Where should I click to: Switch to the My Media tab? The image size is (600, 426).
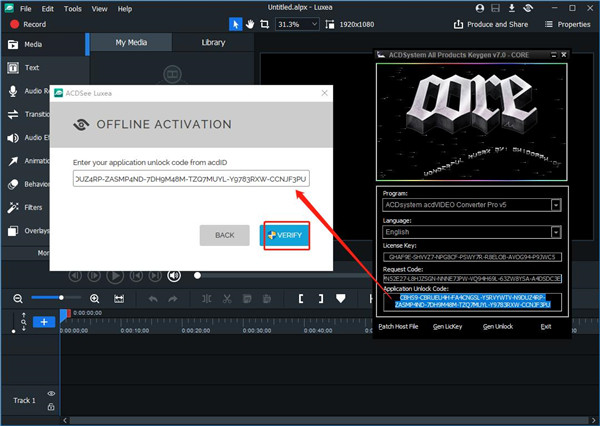tap(131, 42)
